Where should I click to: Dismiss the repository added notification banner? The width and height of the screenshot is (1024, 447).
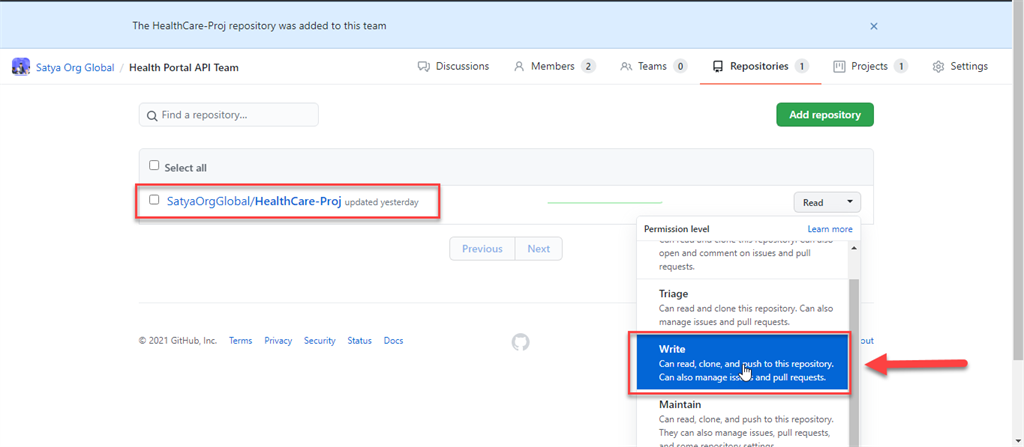coord(874,26)
